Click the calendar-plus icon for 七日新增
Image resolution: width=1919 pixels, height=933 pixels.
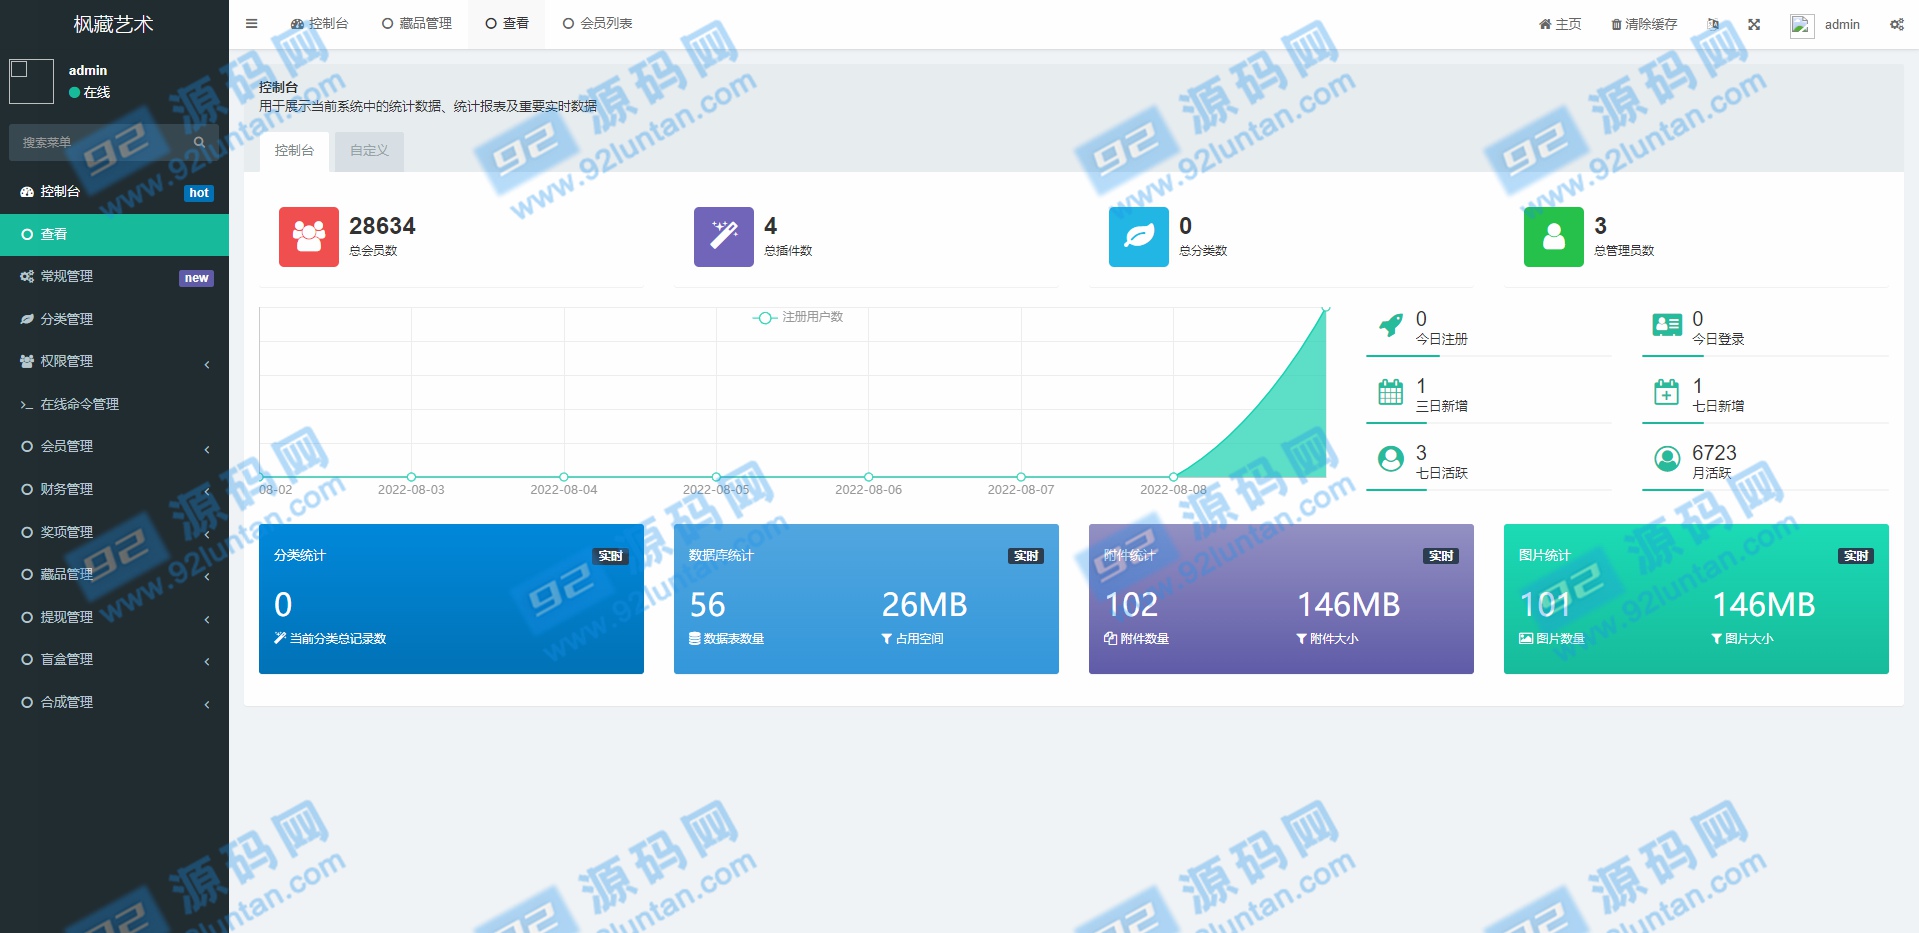point(1667,392)
